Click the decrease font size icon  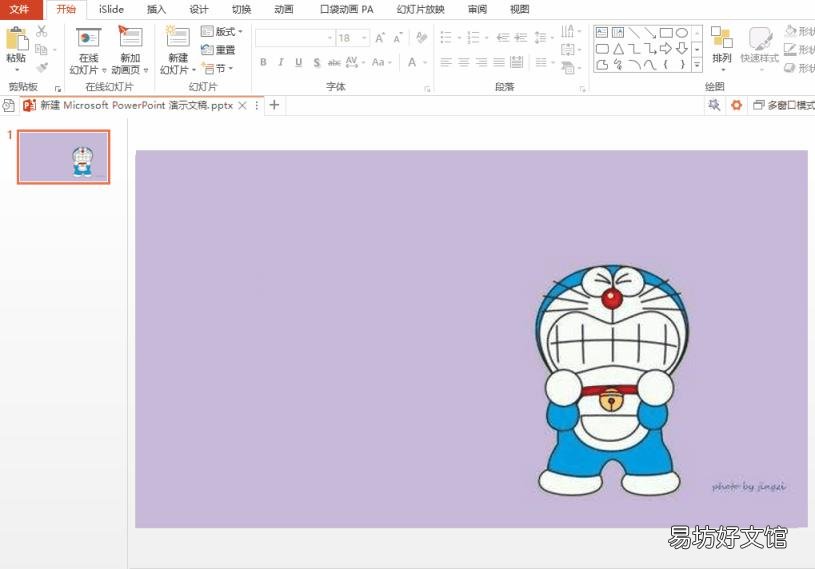pos(398,38)
